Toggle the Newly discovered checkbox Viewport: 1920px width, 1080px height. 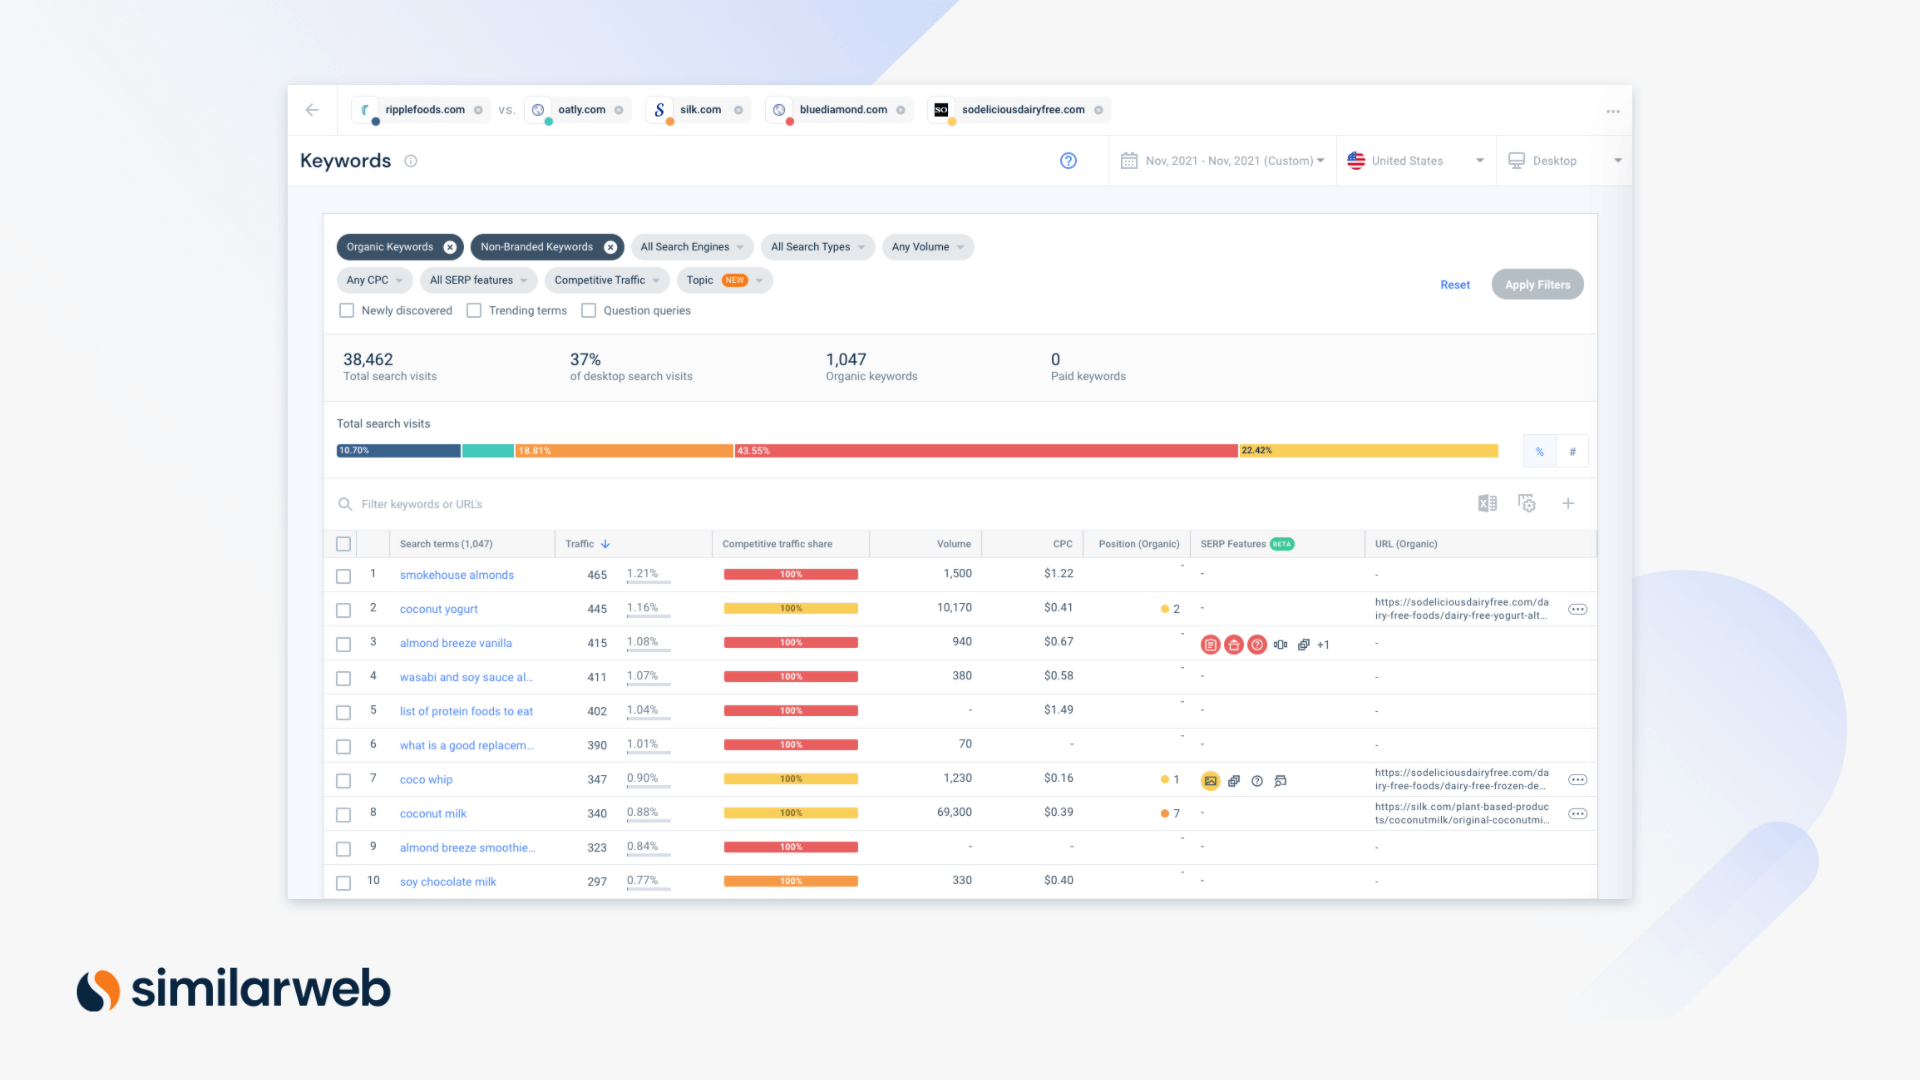[x=345, y=310]
